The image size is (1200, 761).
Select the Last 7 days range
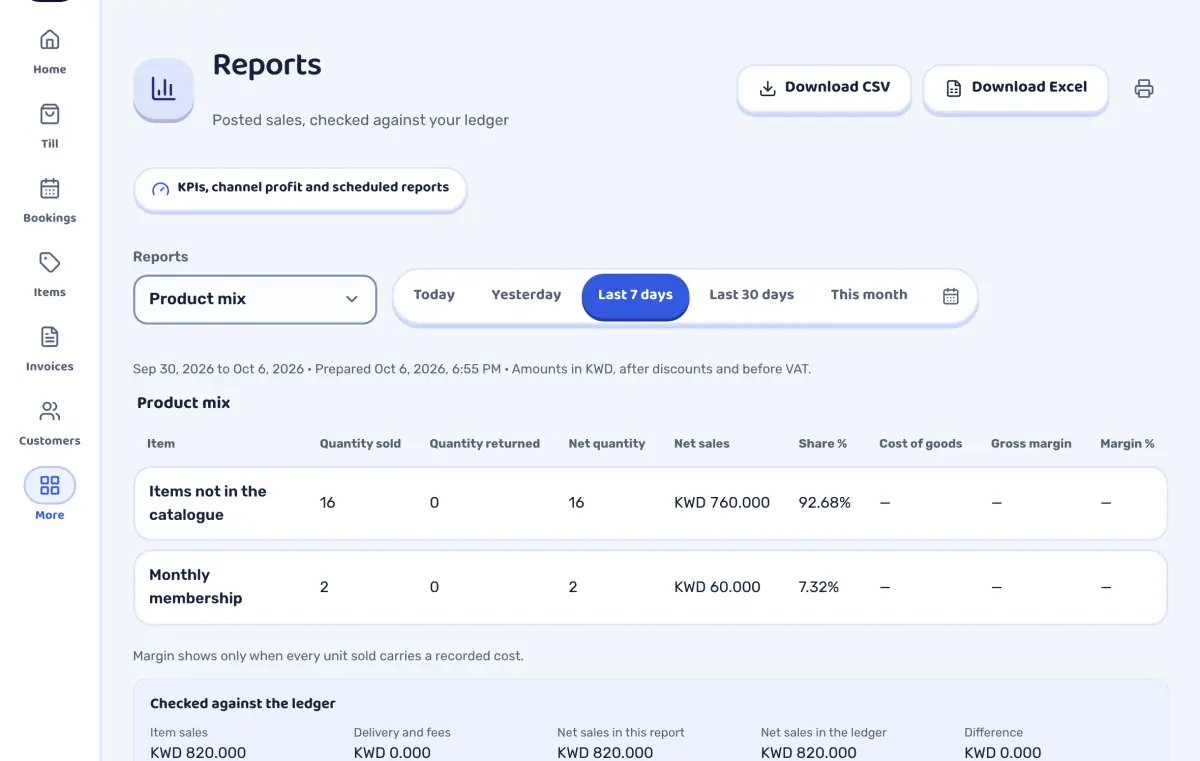tap(635, 295)
